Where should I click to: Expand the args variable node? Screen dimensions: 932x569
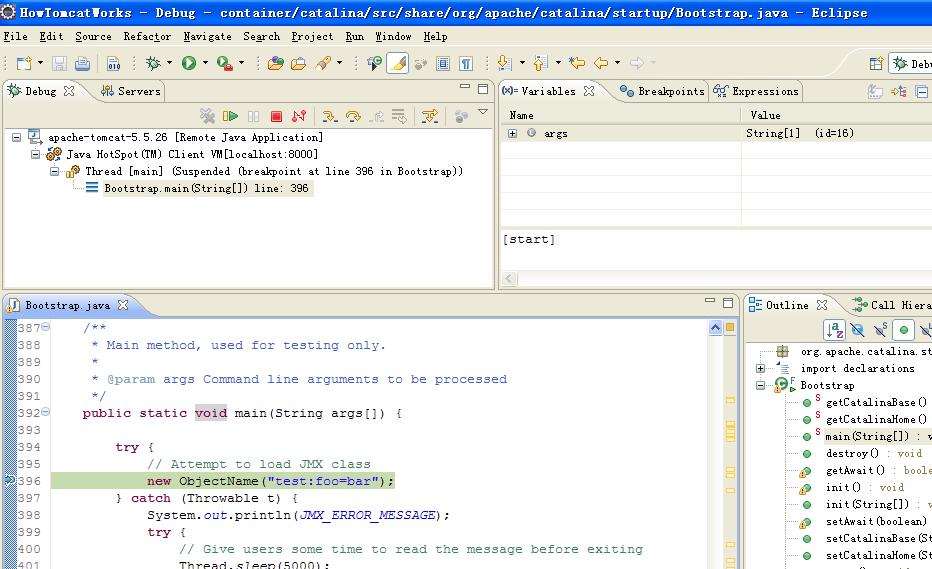[512, 133]
